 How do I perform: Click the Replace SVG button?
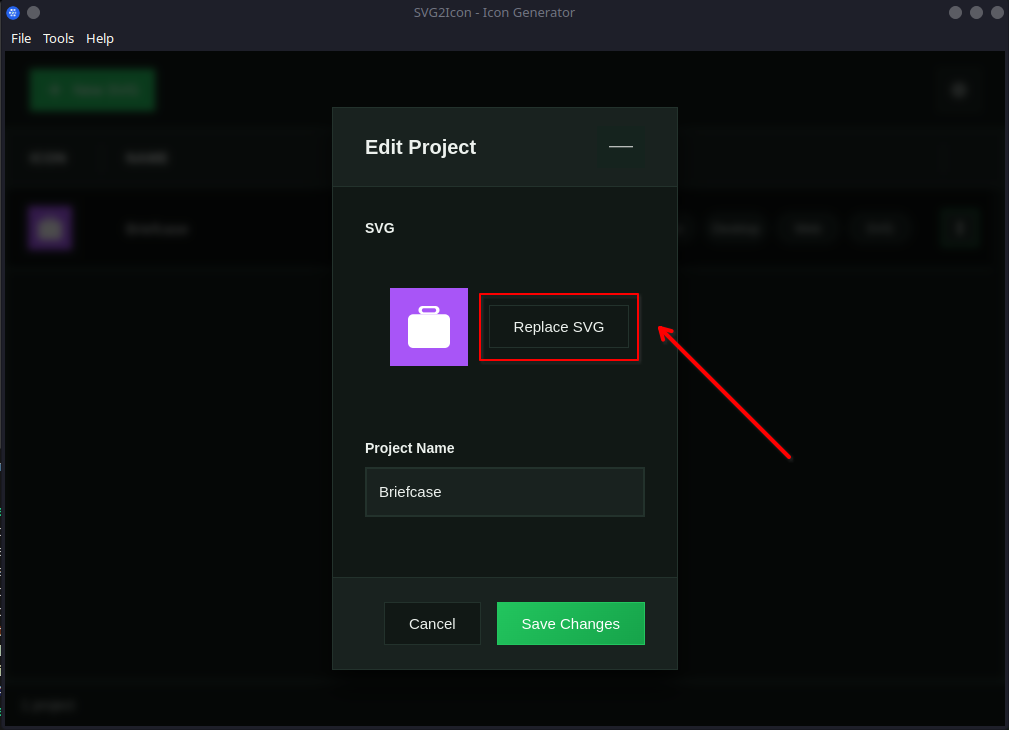558,327
